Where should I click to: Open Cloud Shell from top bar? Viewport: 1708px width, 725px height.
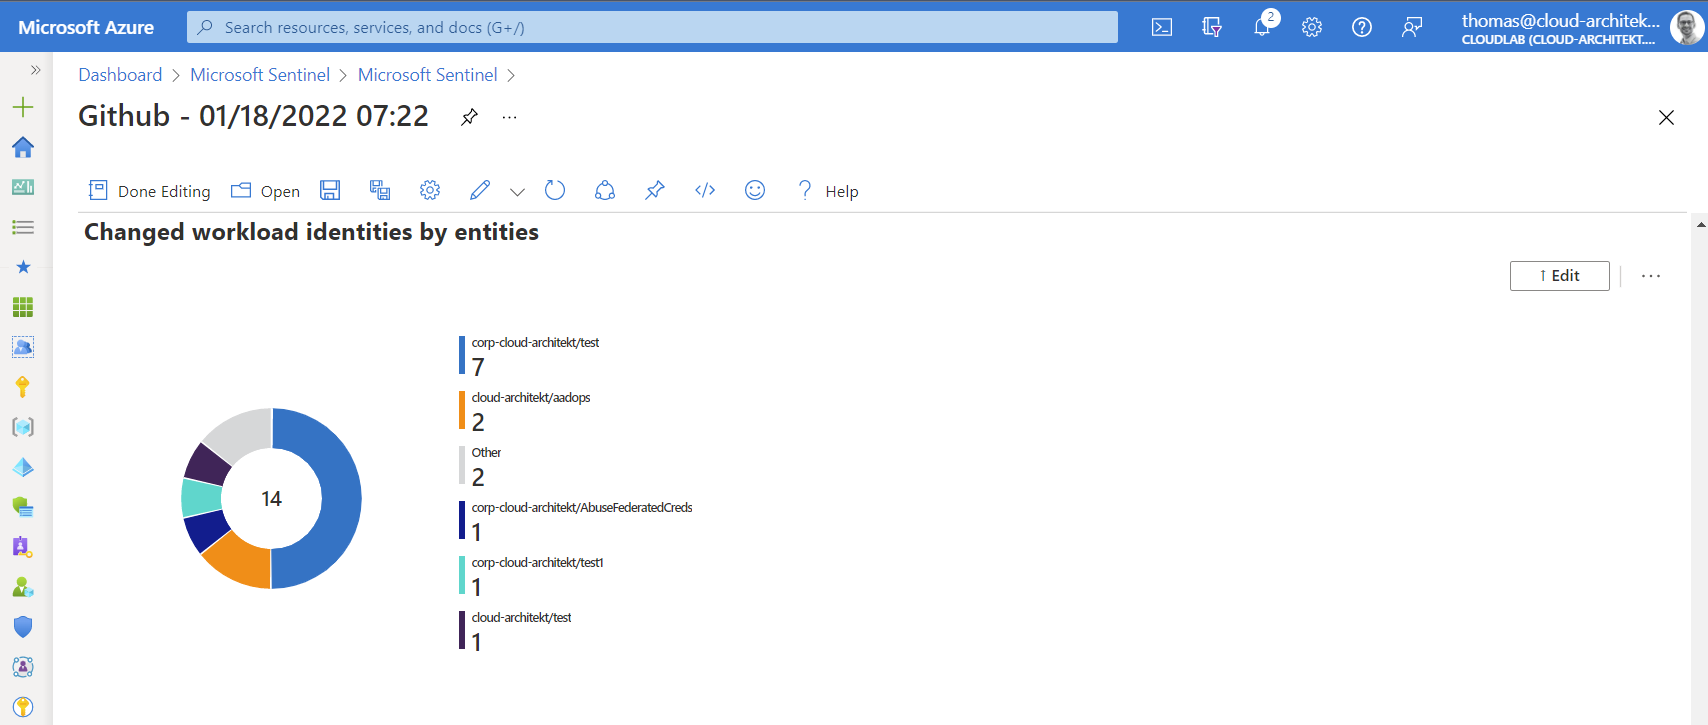pyautogui.click(x=1162, y=27)
